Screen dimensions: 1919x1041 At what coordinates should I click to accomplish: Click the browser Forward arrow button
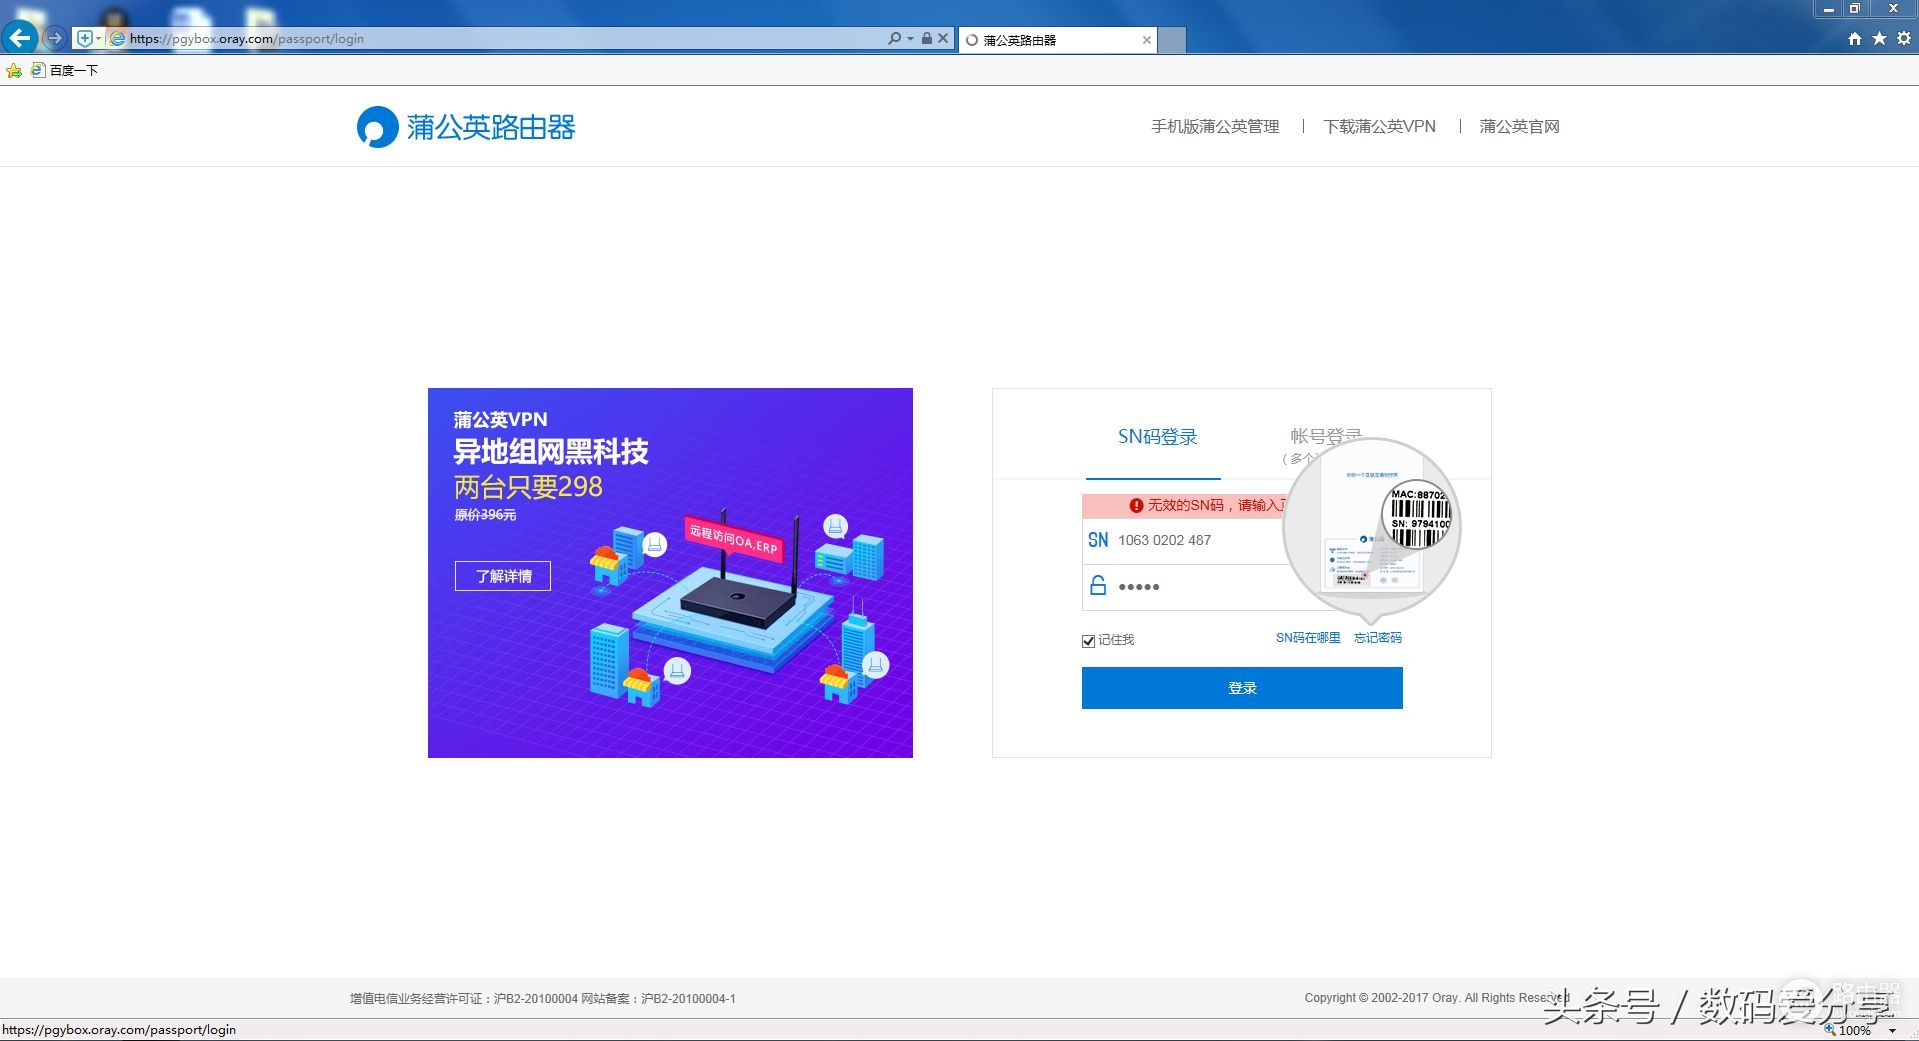point(55,38)
